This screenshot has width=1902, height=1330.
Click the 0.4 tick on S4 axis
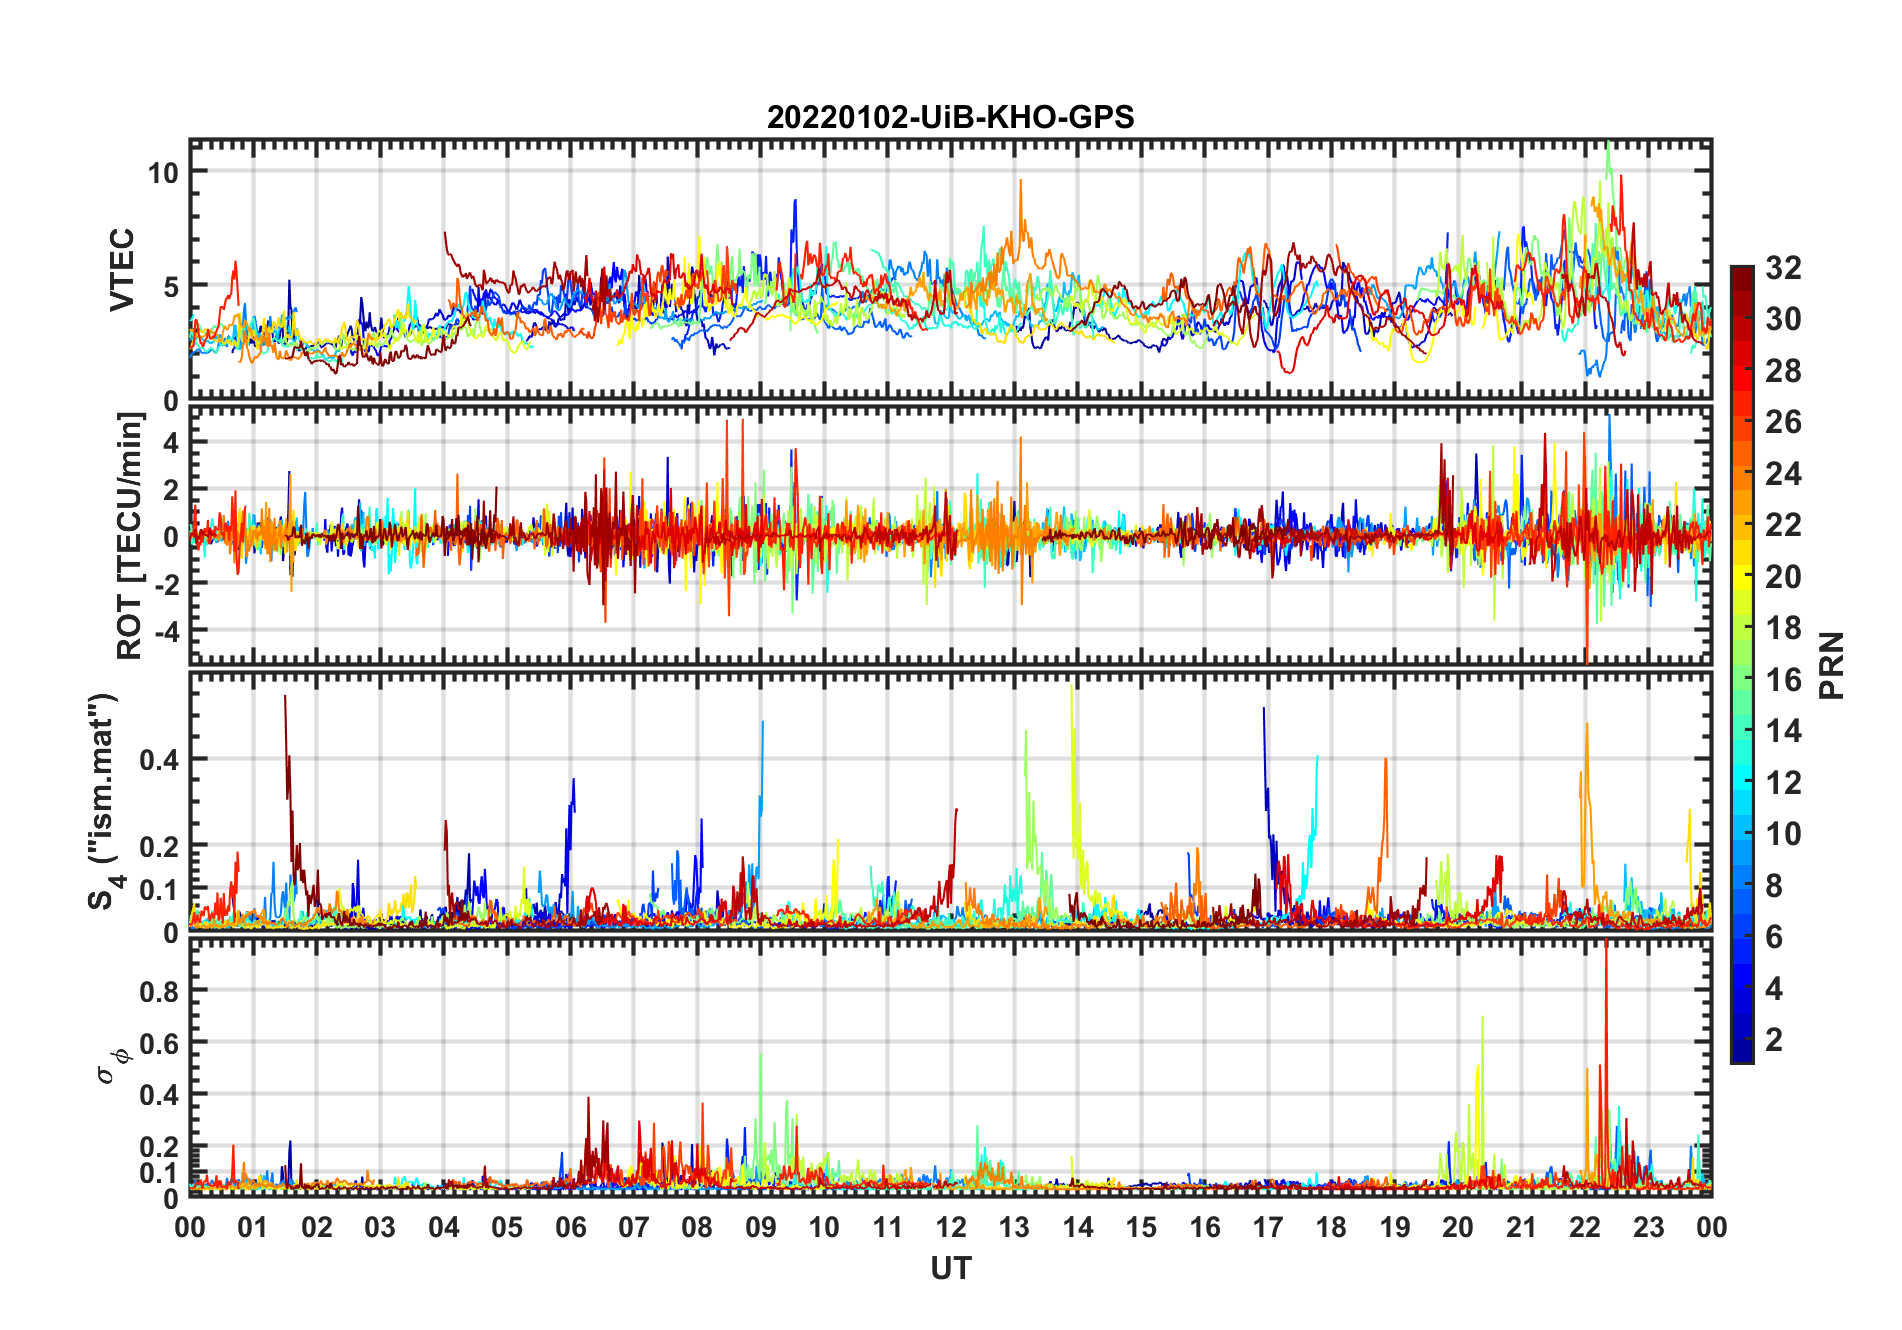(159, 759)
